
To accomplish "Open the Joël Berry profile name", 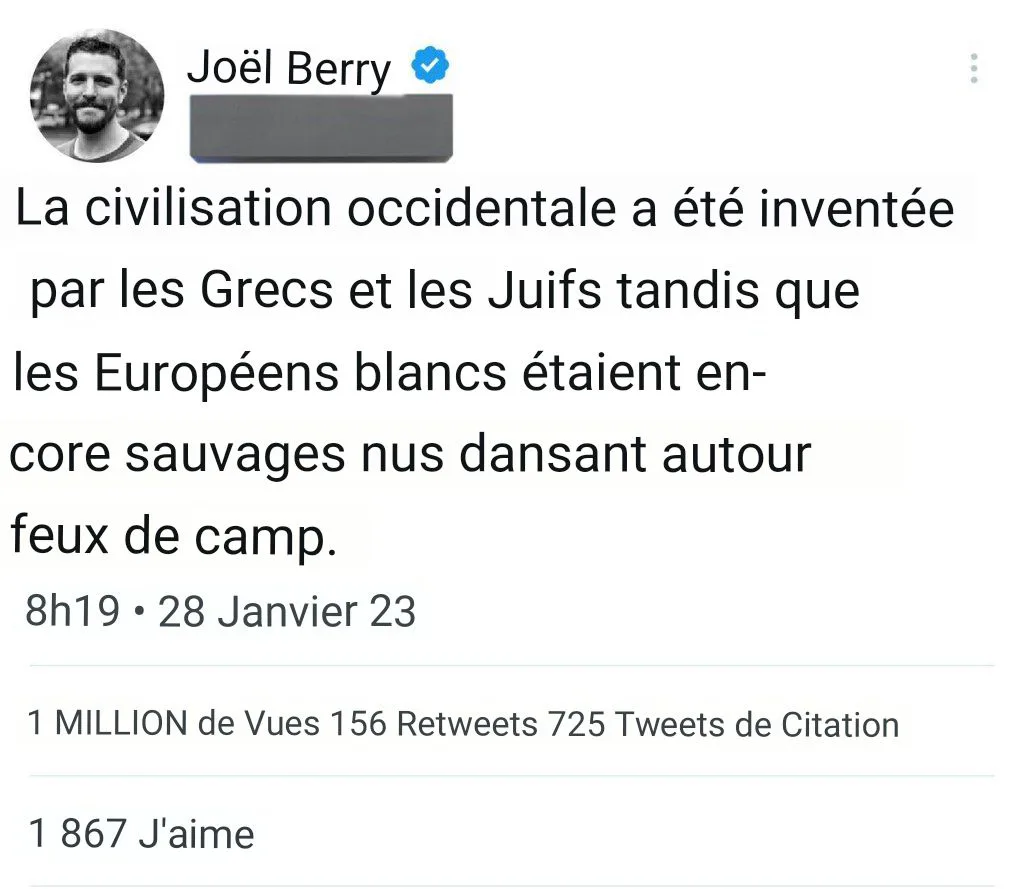I will coord(289,69).
